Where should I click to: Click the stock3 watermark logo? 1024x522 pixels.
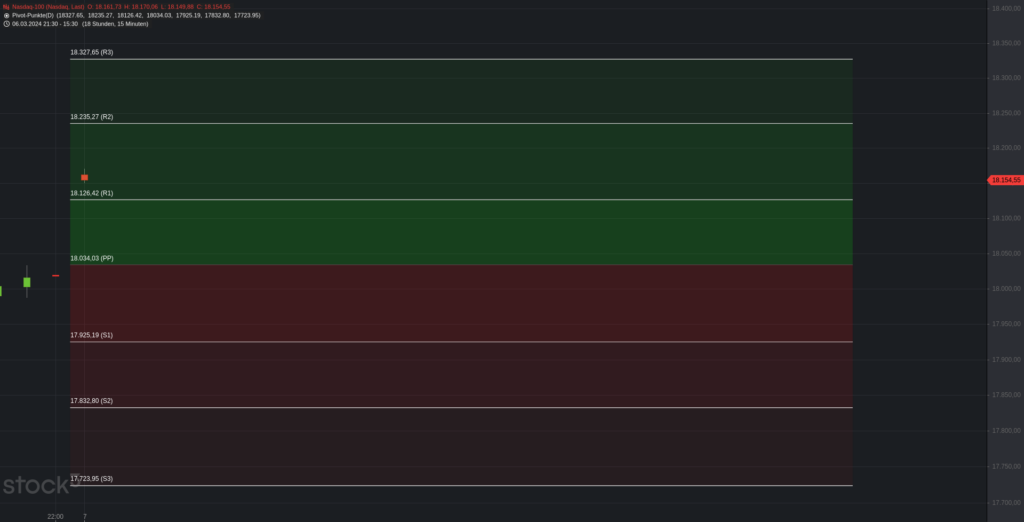(40, 485)
